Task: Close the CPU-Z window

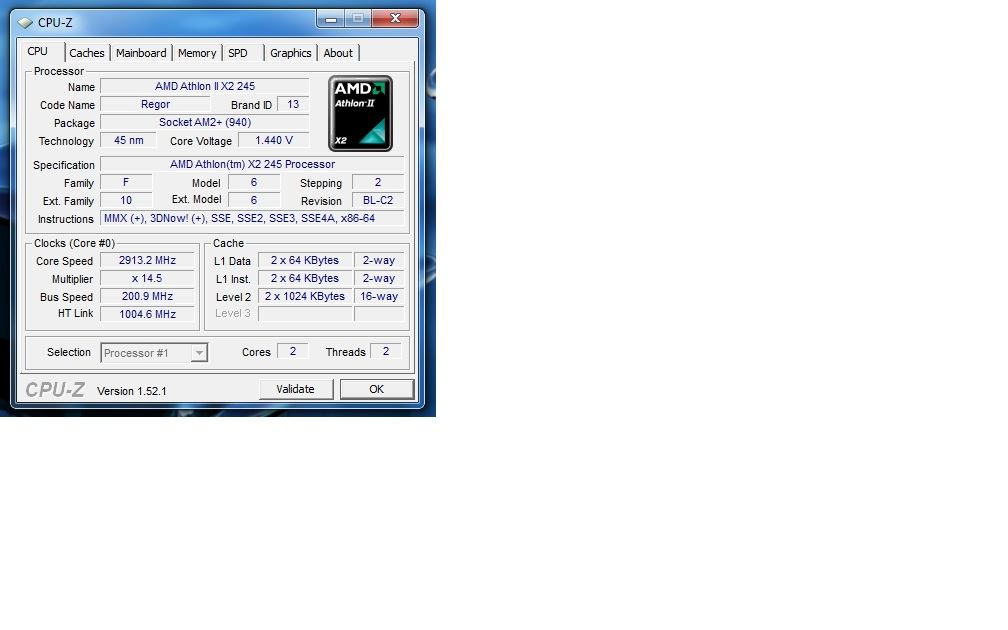Action: coord(395,19)
